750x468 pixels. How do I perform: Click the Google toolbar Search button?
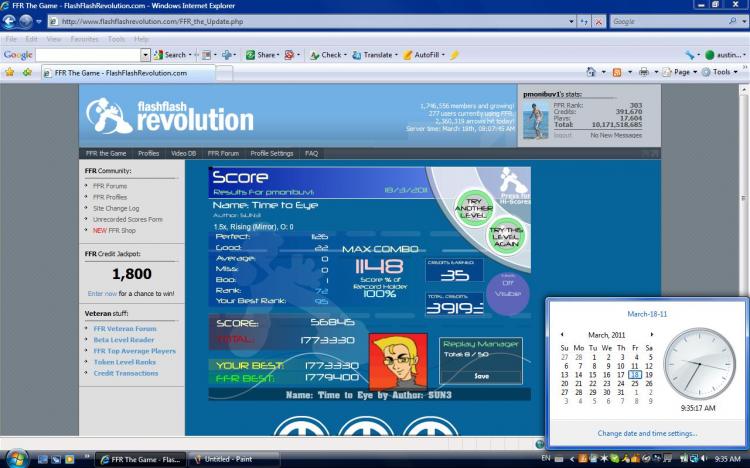coord(170,55)
